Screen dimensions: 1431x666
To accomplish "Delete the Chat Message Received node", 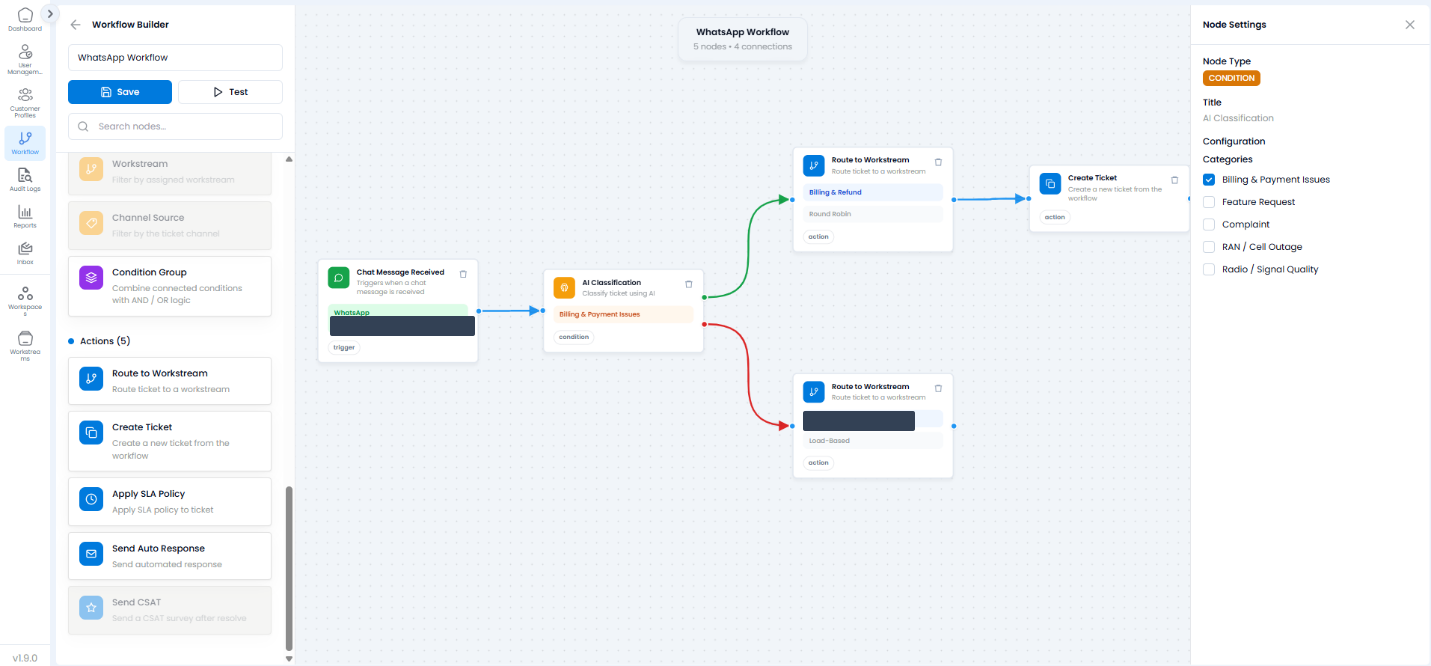I will [463, 274].
